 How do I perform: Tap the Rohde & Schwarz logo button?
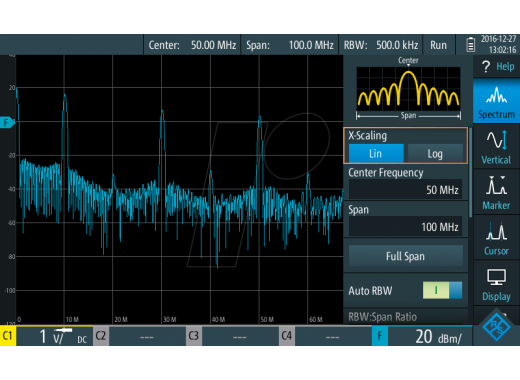pyautogui.click(x=497, y=327)
